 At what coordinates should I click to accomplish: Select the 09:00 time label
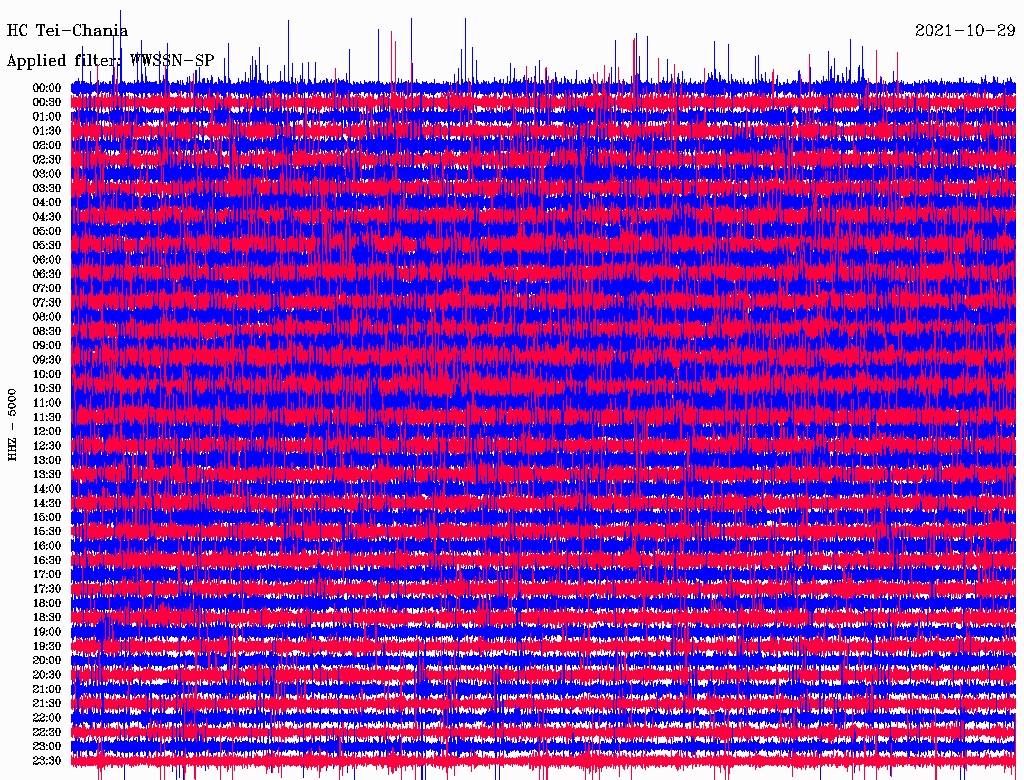click(x=47, y=346)
